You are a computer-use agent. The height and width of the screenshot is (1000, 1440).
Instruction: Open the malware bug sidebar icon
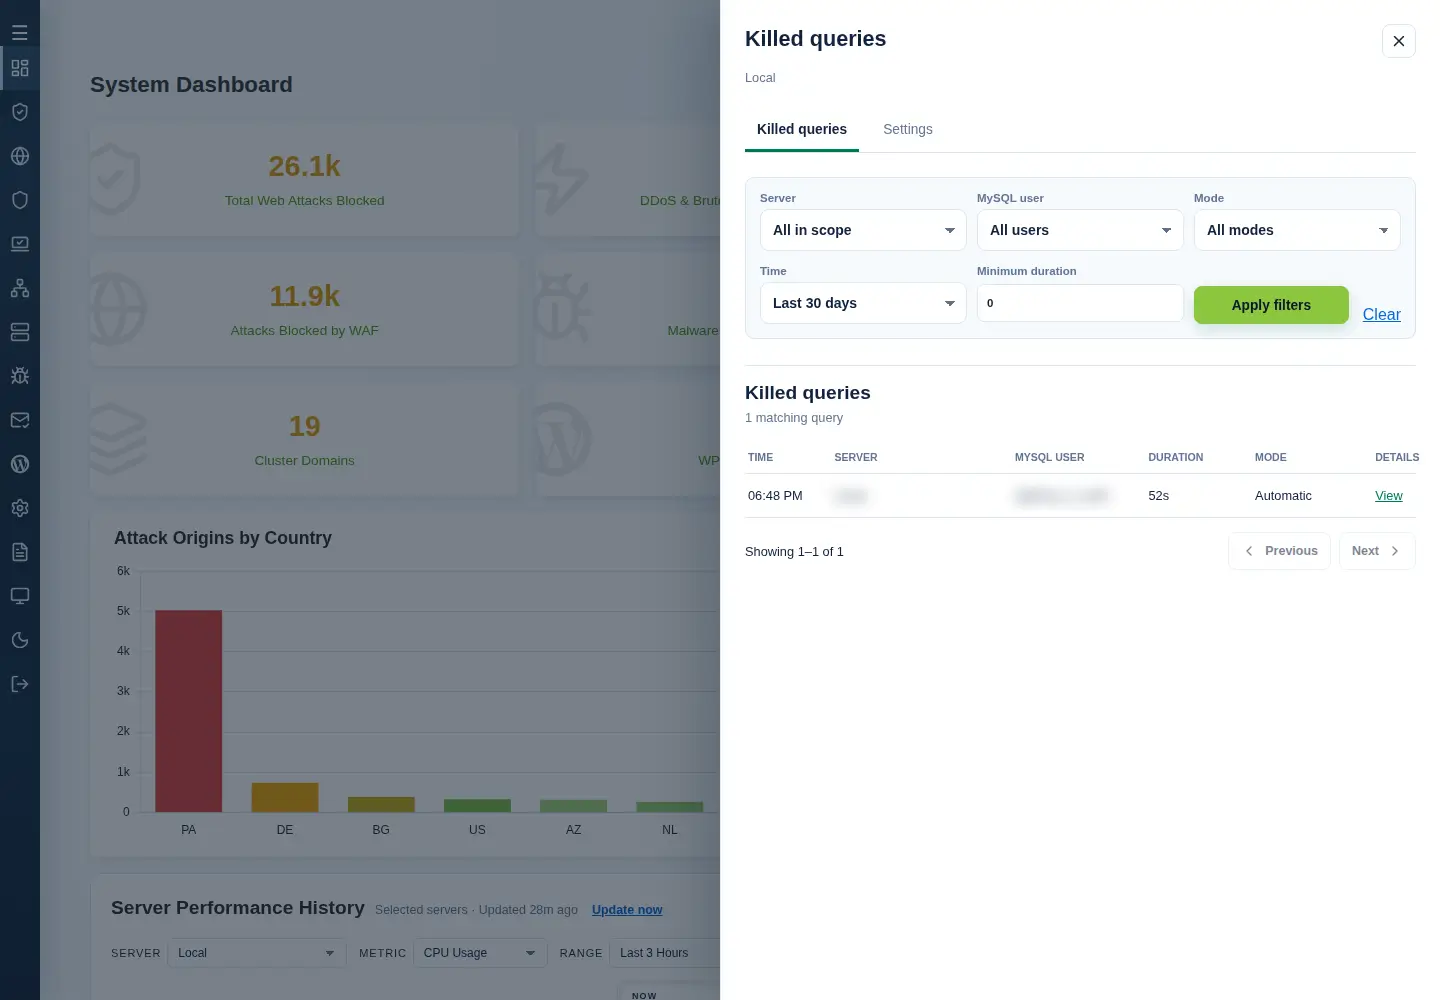pyautogui.click(x=19, y=376)
